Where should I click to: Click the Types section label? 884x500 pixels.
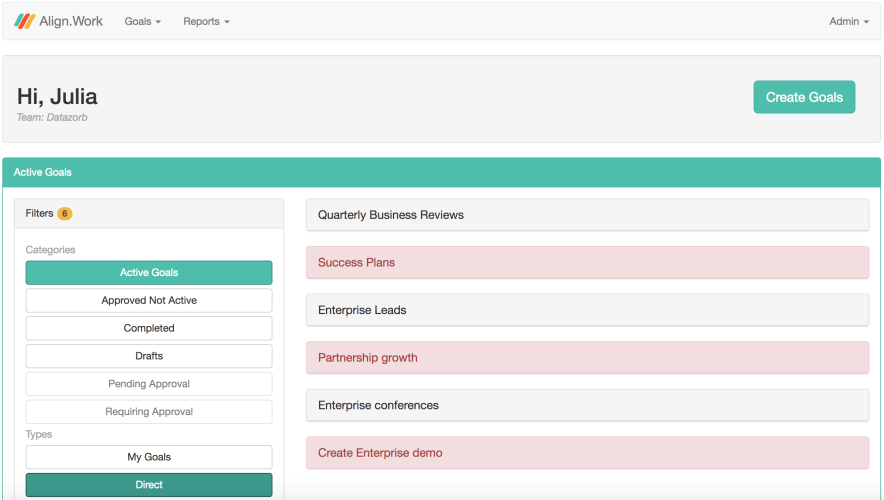(39, 434)
